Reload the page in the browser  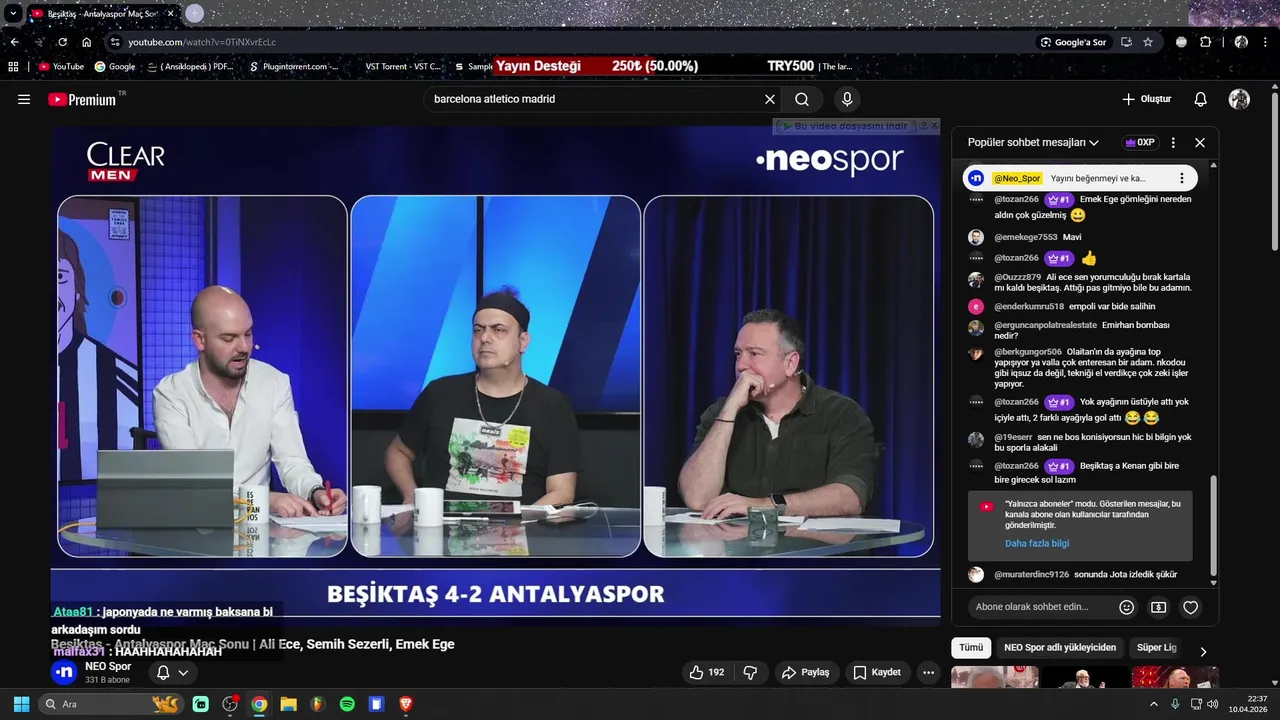click(x=62, y=42)
